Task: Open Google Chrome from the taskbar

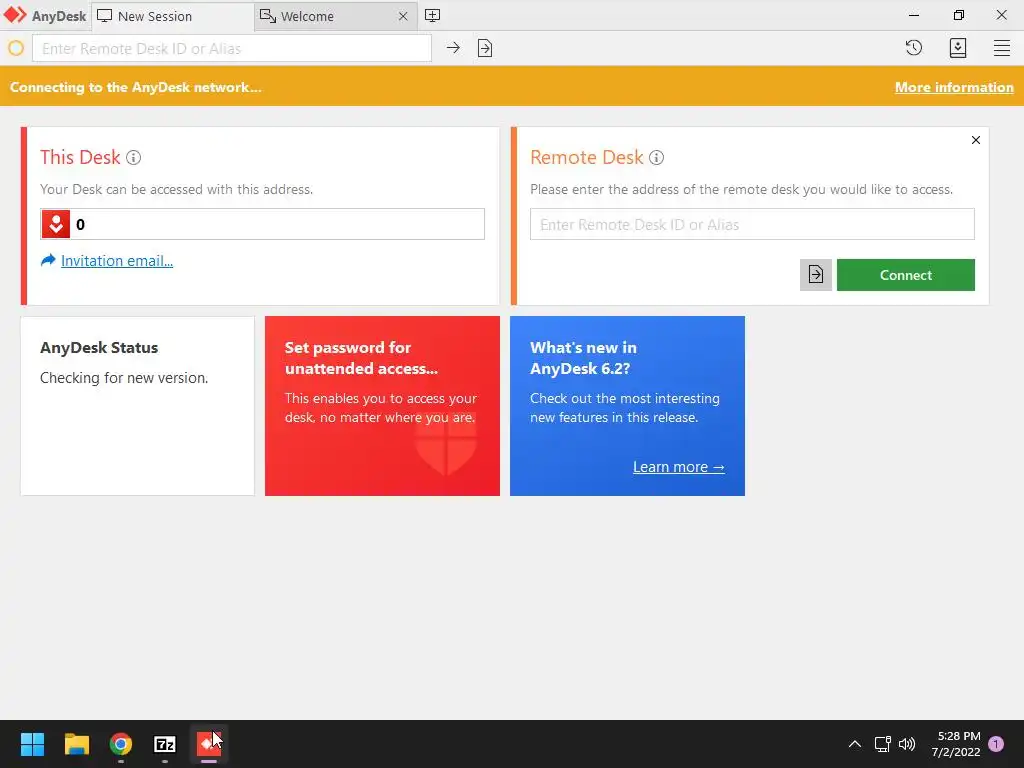Action: click(x=120, y=744)
